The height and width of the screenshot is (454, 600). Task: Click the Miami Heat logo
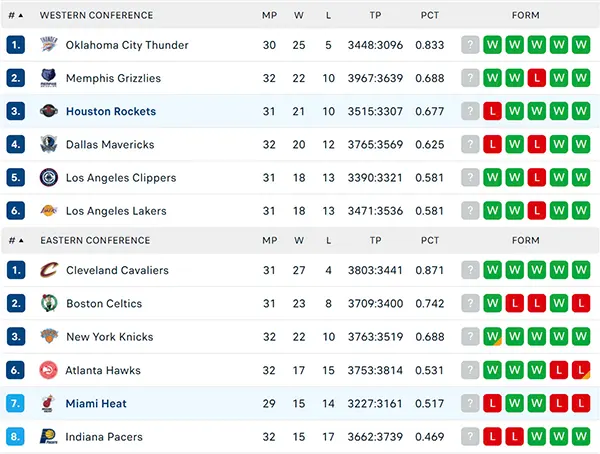[x=48, y=403]
